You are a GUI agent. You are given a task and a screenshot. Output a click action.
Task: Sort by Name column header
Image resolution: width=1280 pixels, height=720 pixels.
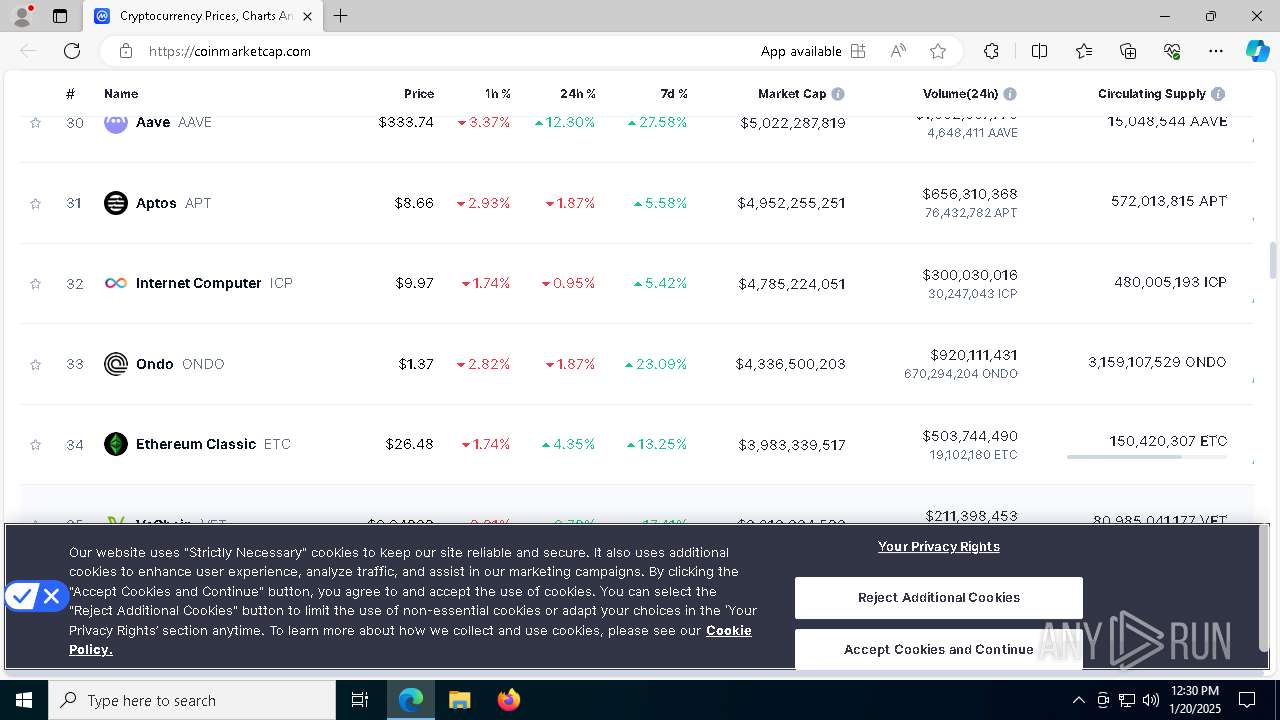pyautogui.click(x=121, y=94)
